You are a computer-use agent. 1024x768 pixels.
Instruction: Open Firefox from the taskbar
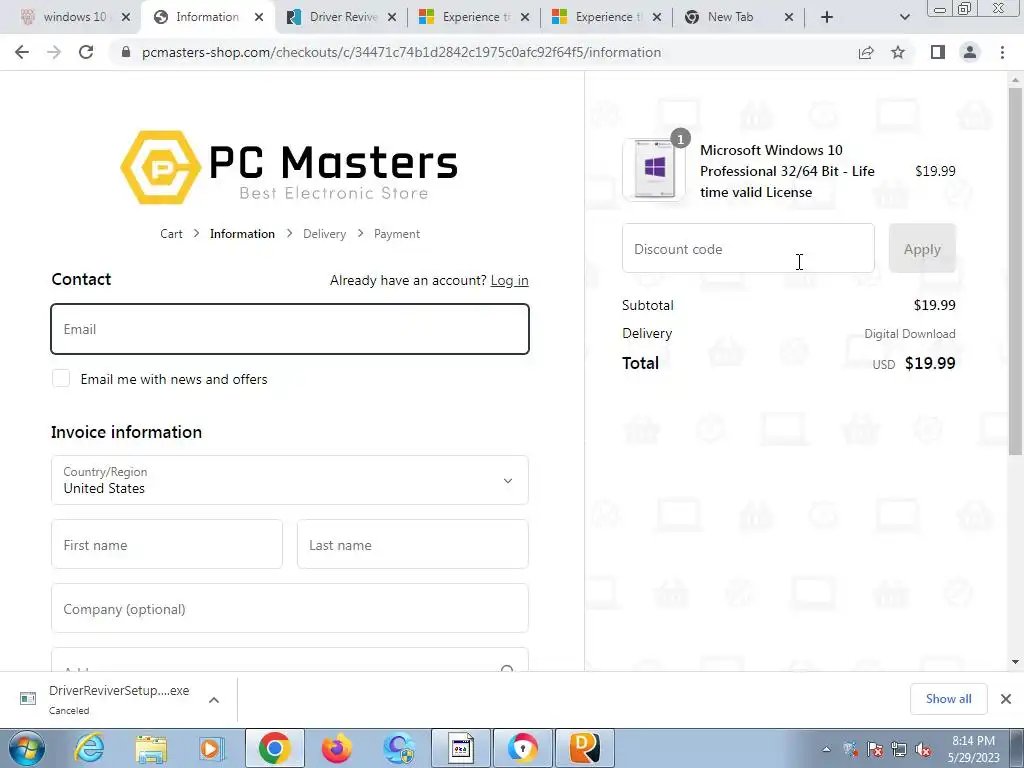pyautogui.click(x=336, y=748)
